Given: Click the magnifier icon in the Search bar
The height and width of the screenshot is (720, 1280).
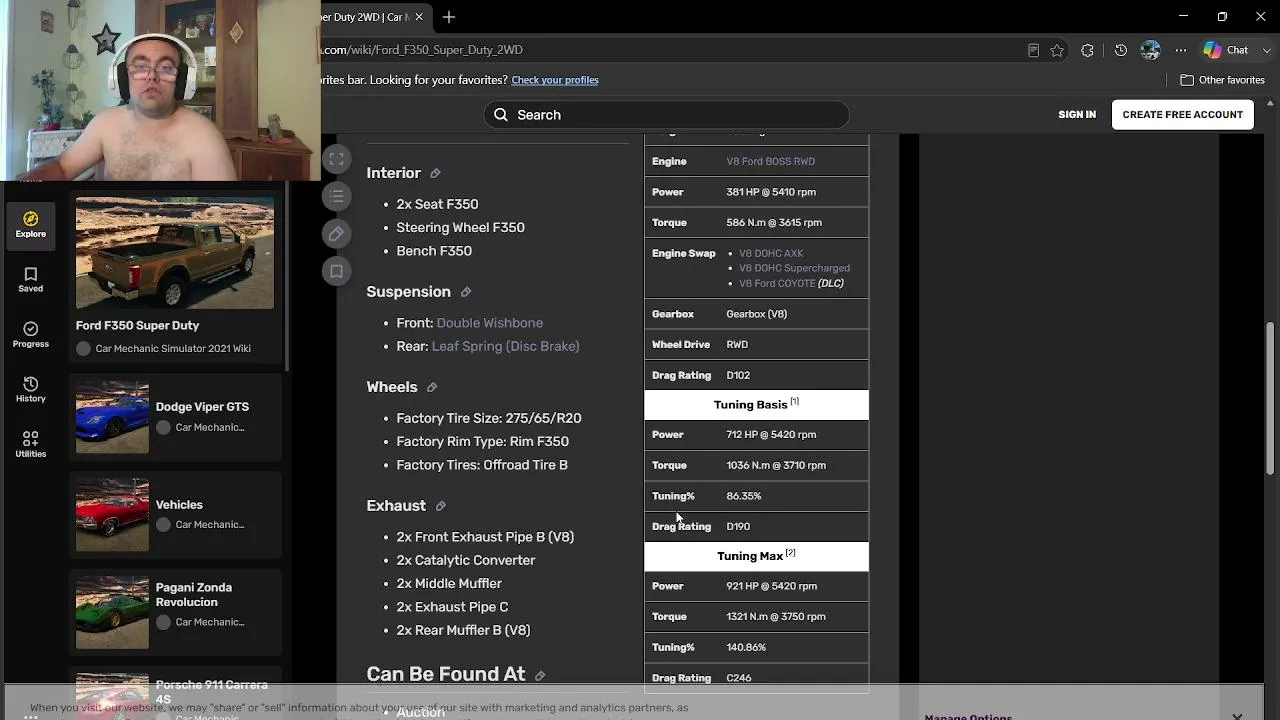Looking at the screenshot, I should tap(500, 115).
